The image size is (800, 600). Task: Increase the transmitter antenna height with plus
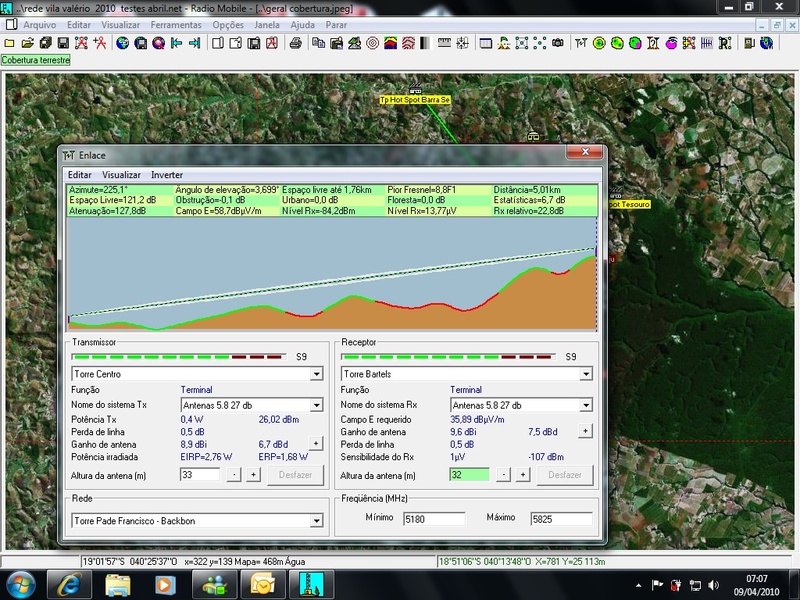[x=253, y=475]
